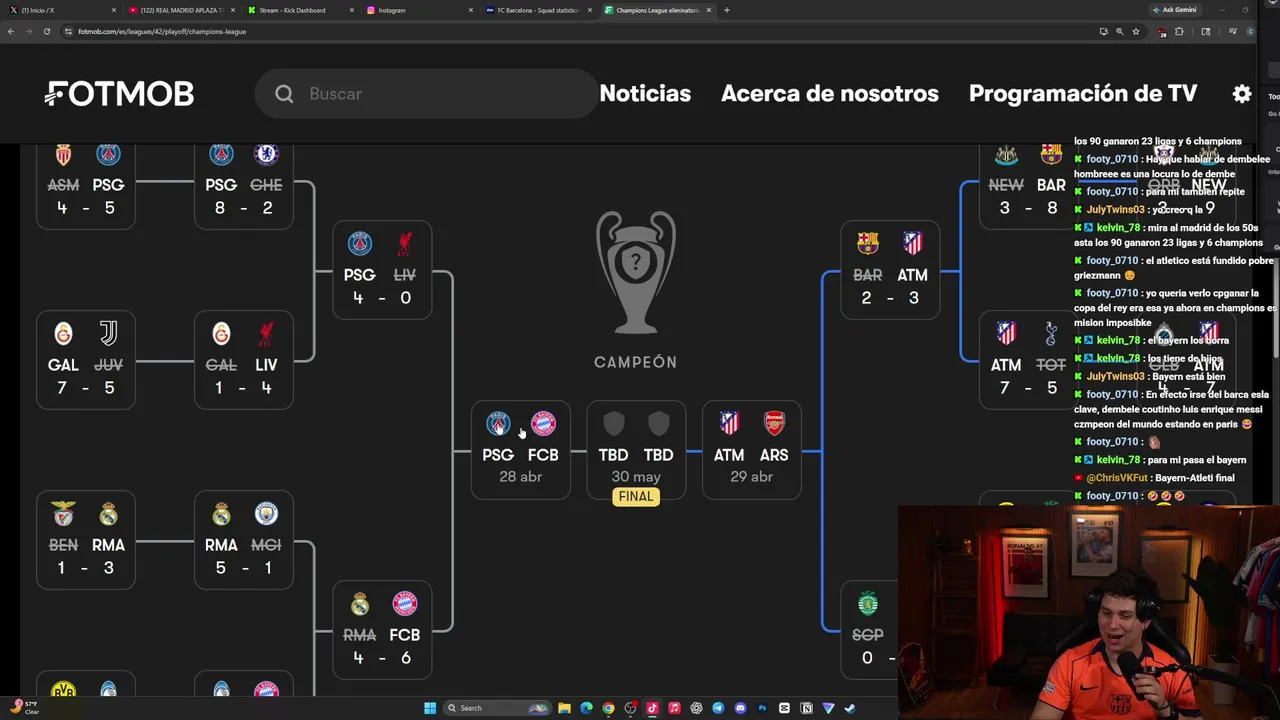Click the Barcelona crest in the BAR–ATM quarterfinal
This screenshot has width=1280, height=720.
point(868,244)
